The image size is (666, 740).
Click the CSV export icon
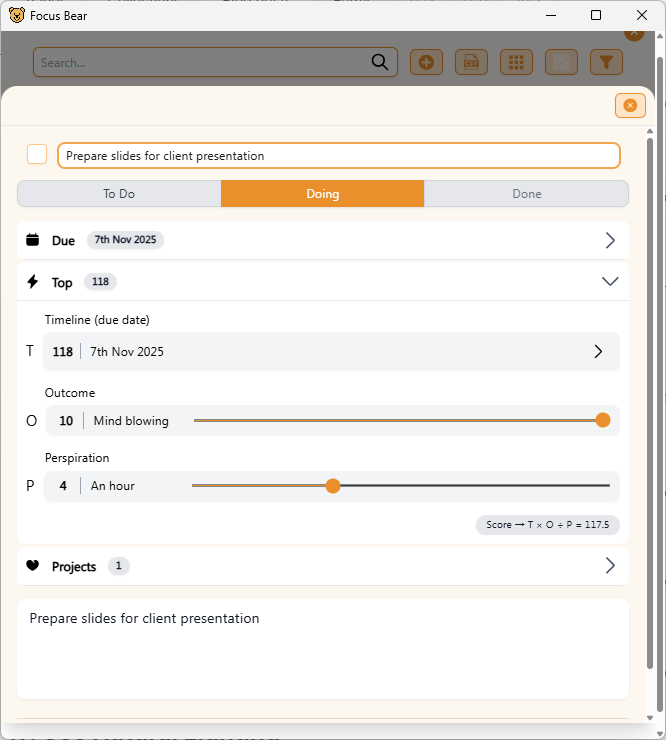[x=471, y=62]
